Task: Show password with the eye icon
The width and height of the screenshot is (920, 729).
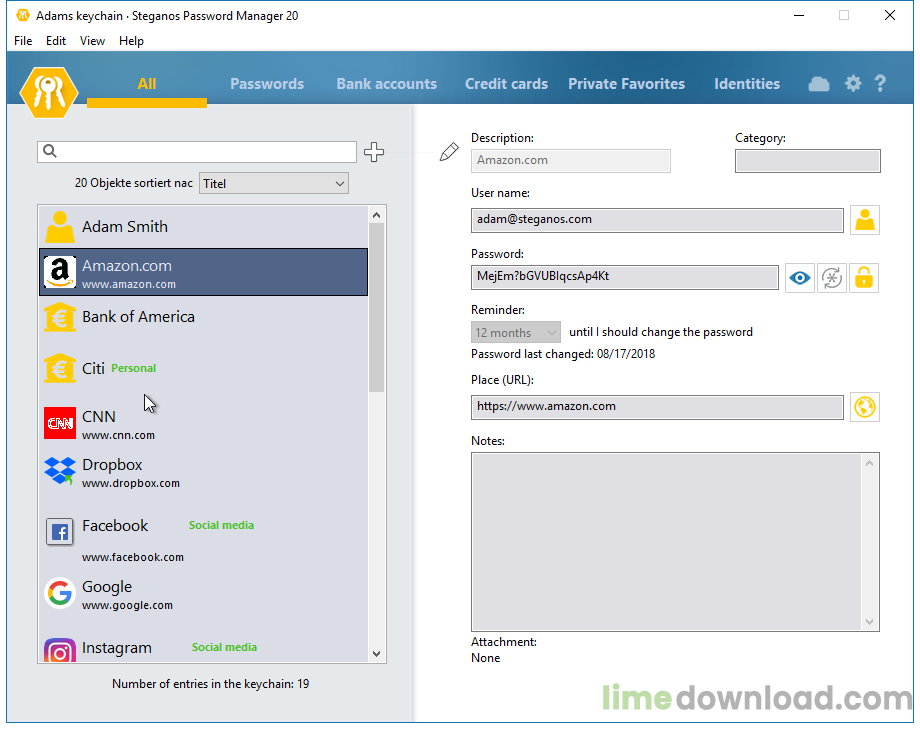Action: coord(799,278)
